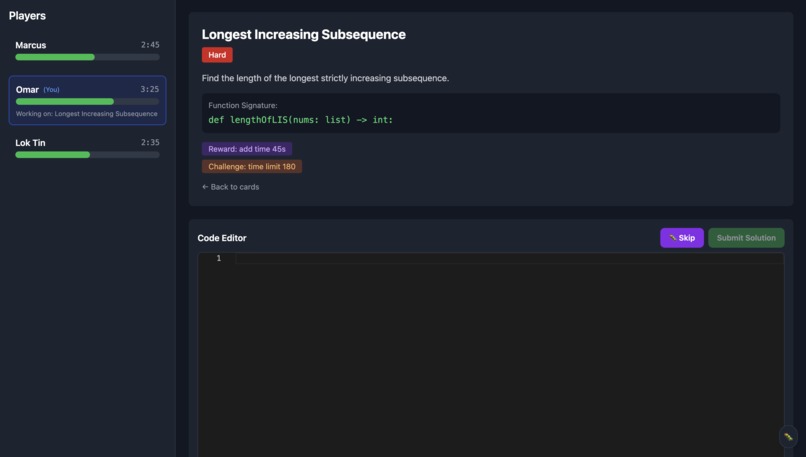
Task: Click the 'Longest Increasing Subsequence' title
Action: 303,34
